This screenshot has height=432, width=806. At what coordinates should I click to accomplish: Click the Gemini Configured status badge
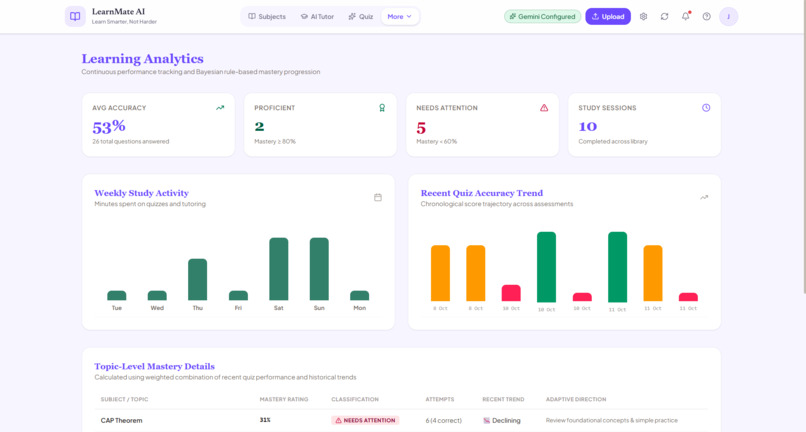pos(542,16)
